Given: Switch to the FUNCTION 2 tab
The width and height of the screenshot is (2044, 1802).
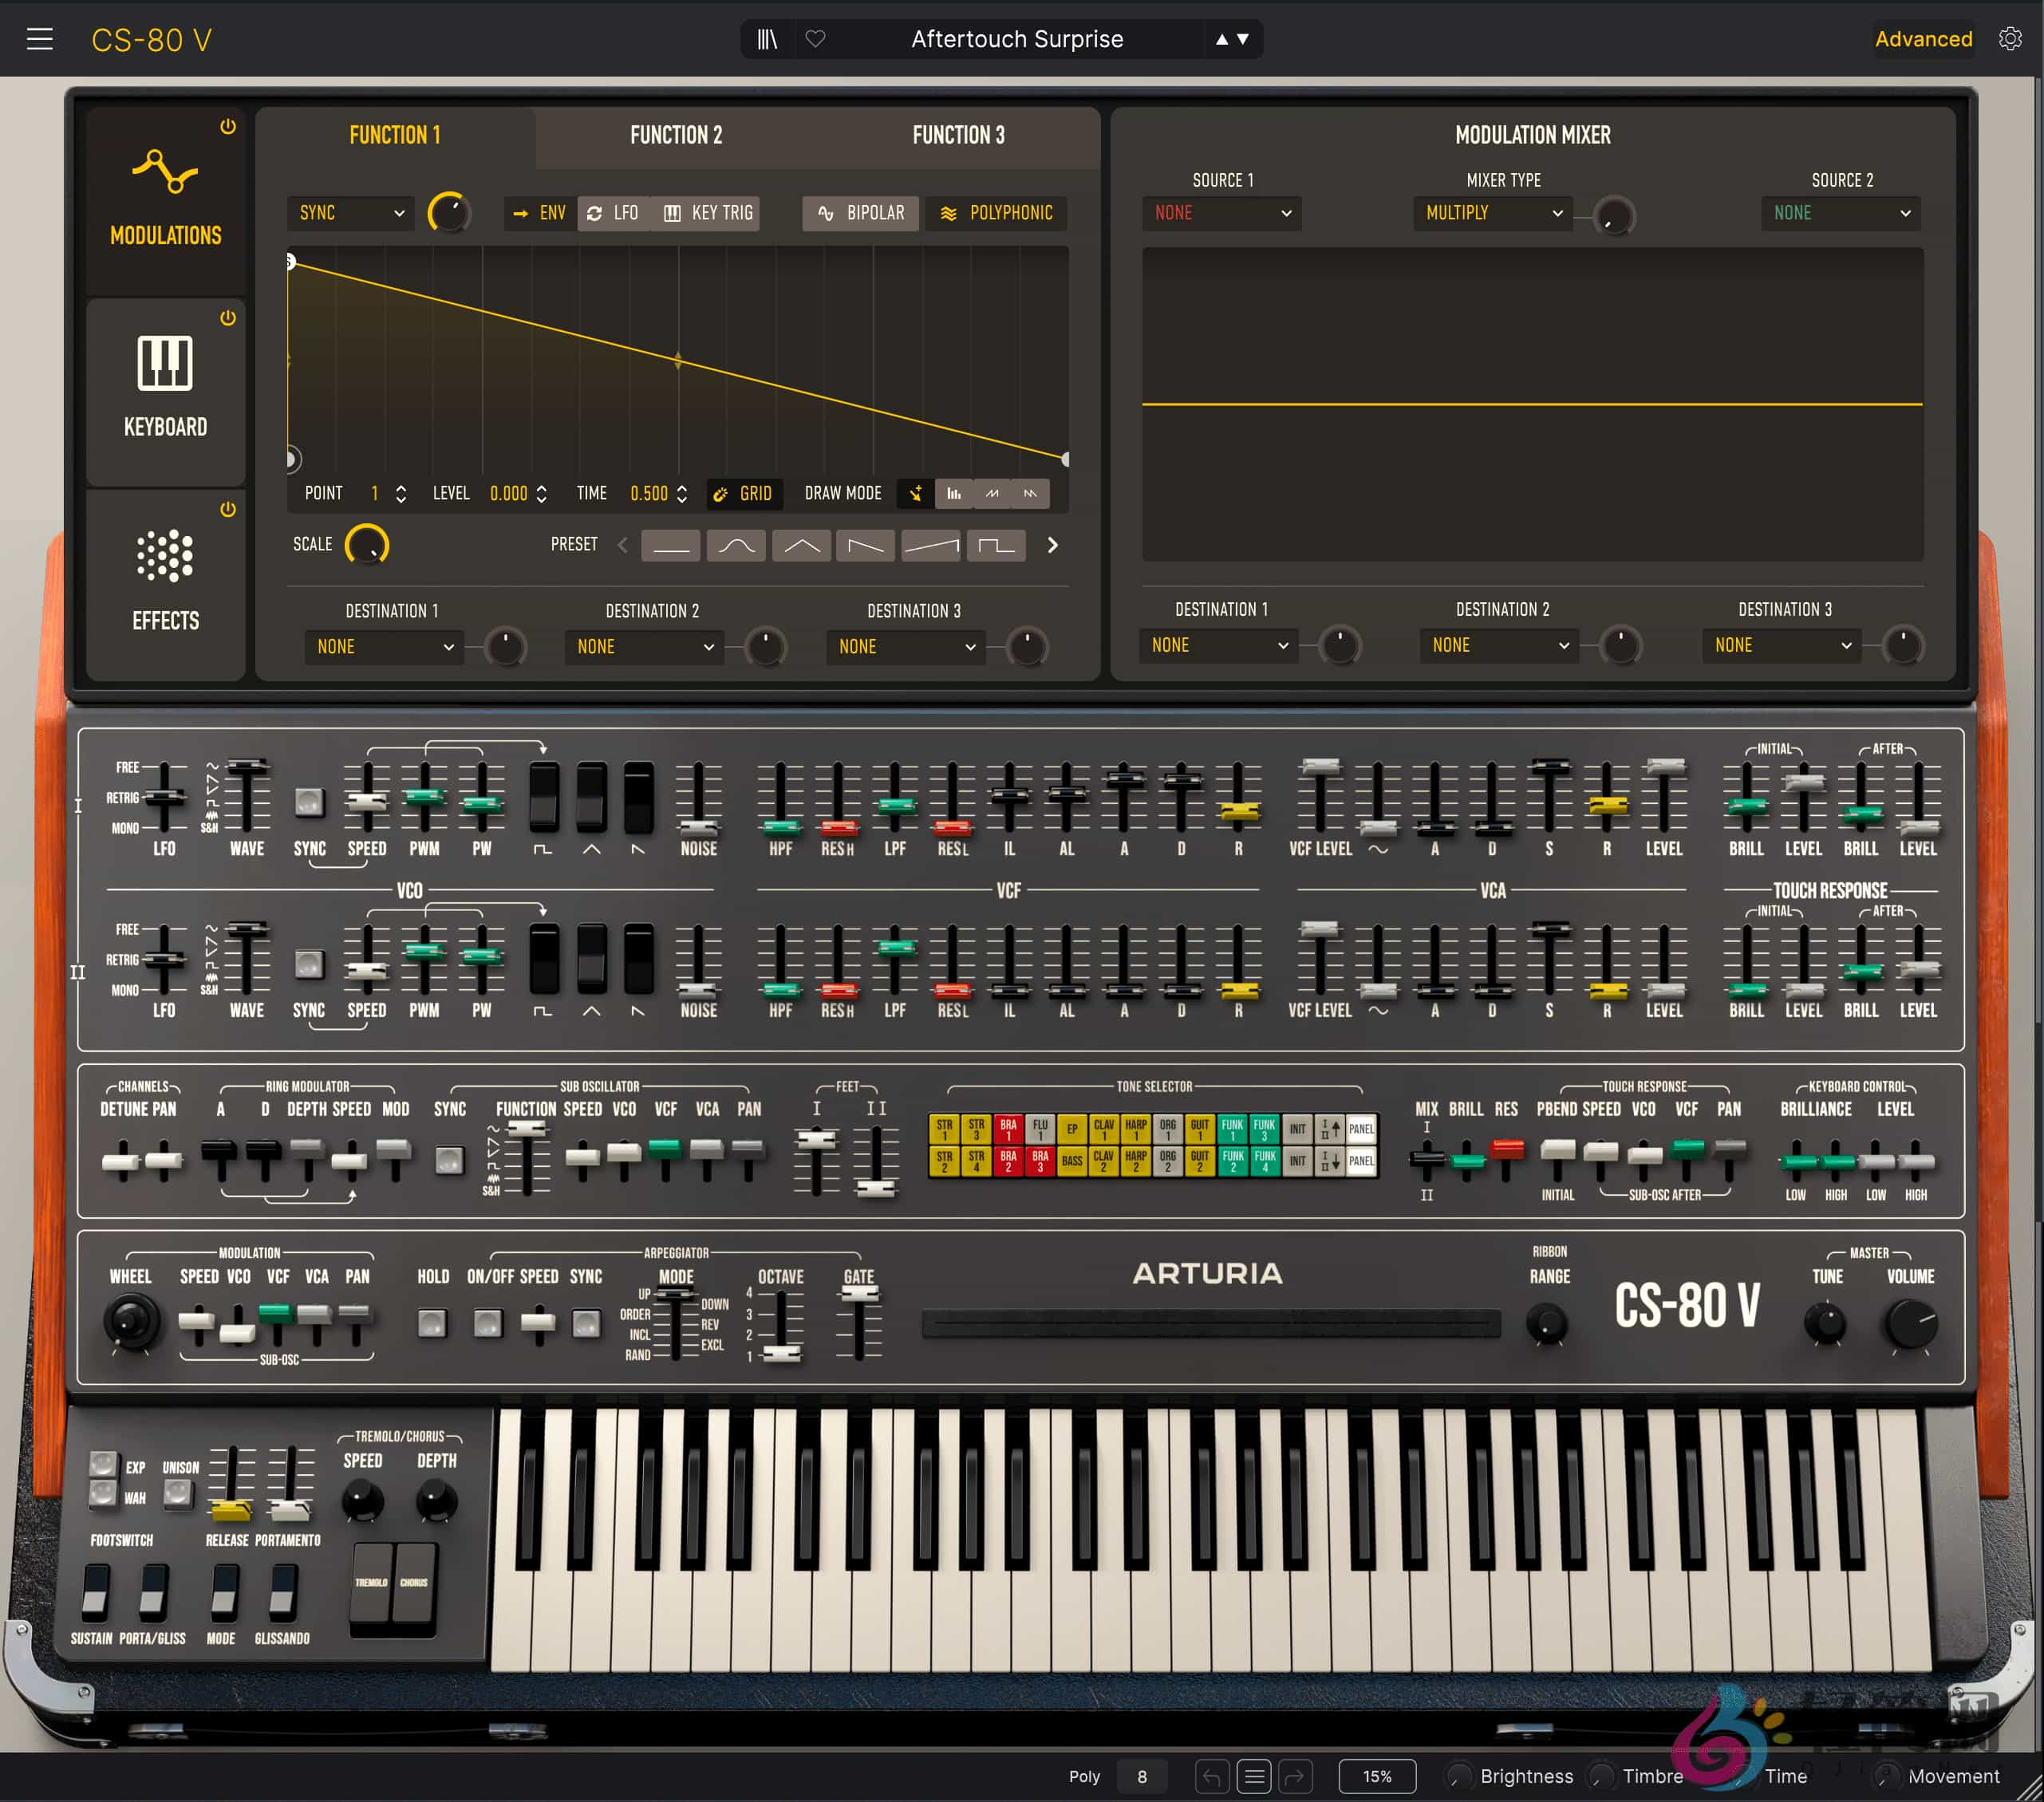Looking at the screenshot, I should (676, 135).
